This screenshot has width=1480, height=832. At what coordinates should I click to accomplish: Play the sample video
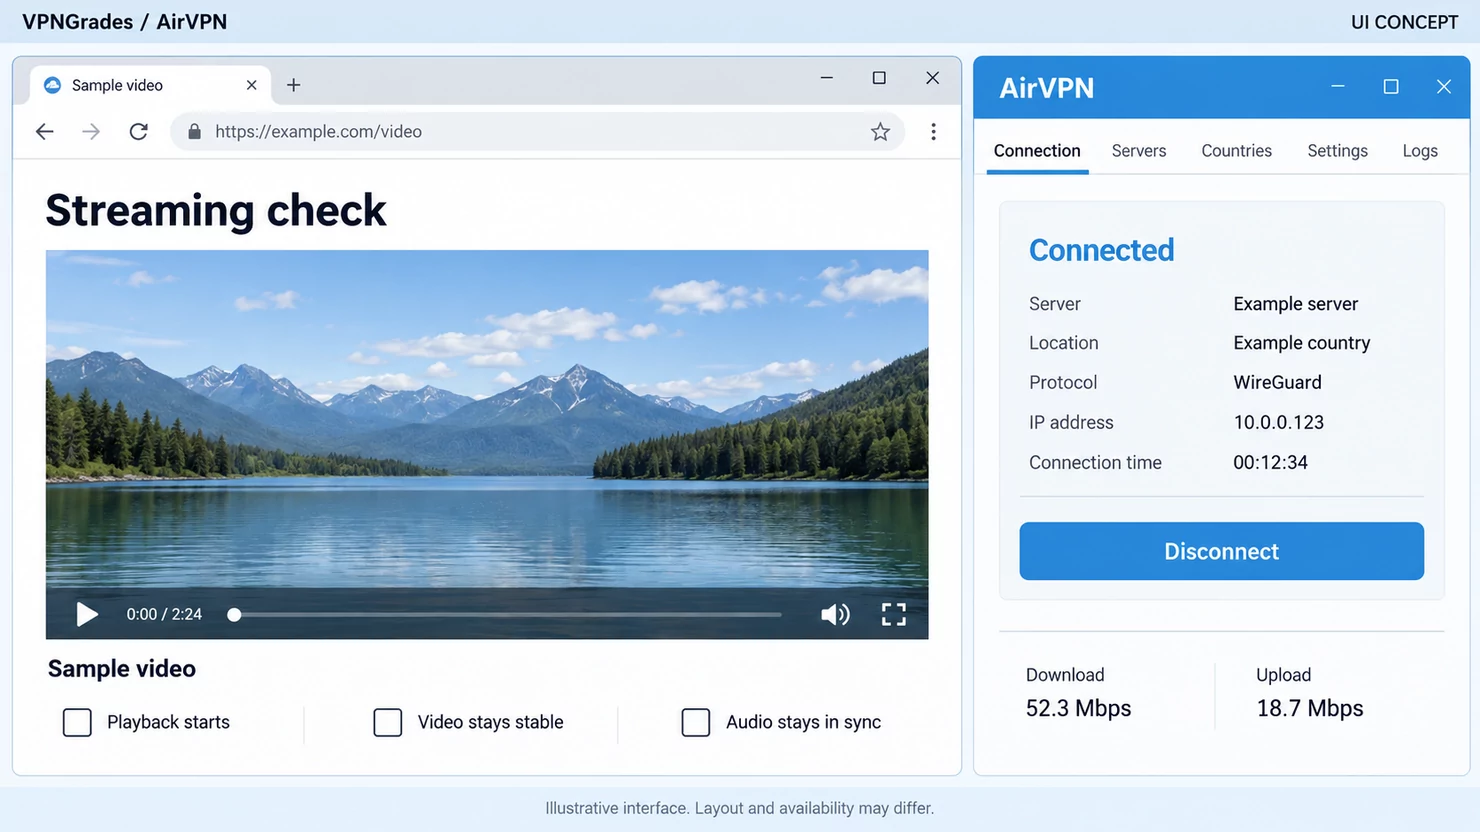pyautogui.click(x=87, y=614)
